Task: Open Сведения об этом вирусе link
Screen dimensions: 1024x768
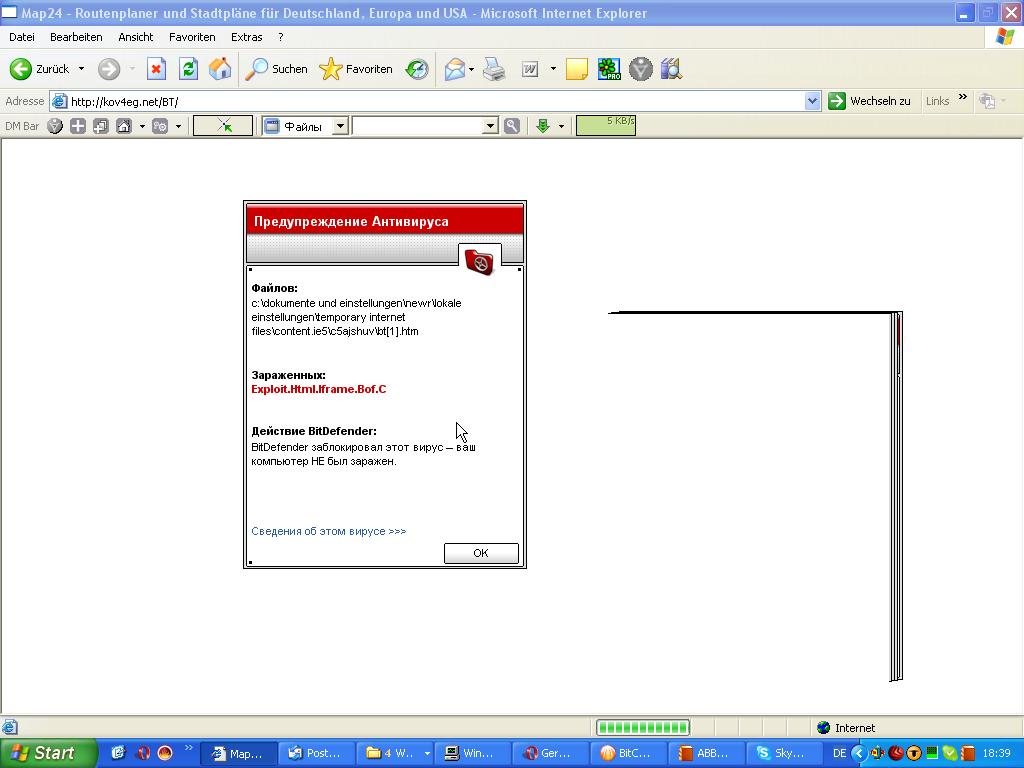Action: 328,531
